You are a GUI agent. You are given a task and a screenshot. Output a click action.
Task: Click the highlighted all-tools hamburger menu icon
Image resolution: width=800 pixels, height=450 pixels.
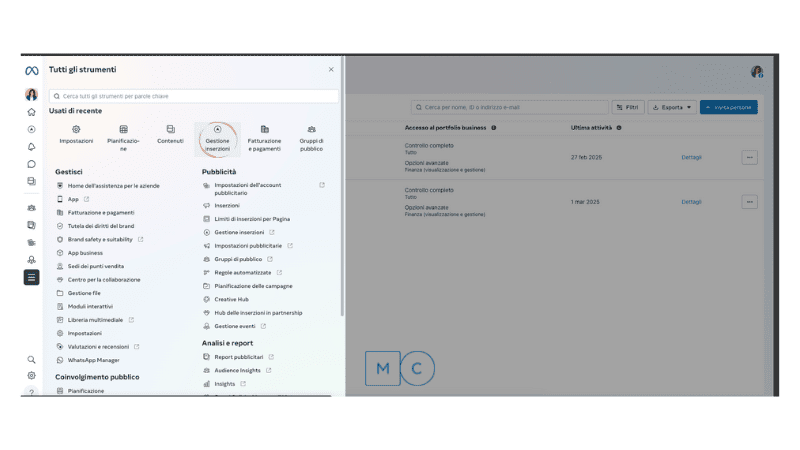click(x=32, y=277)
